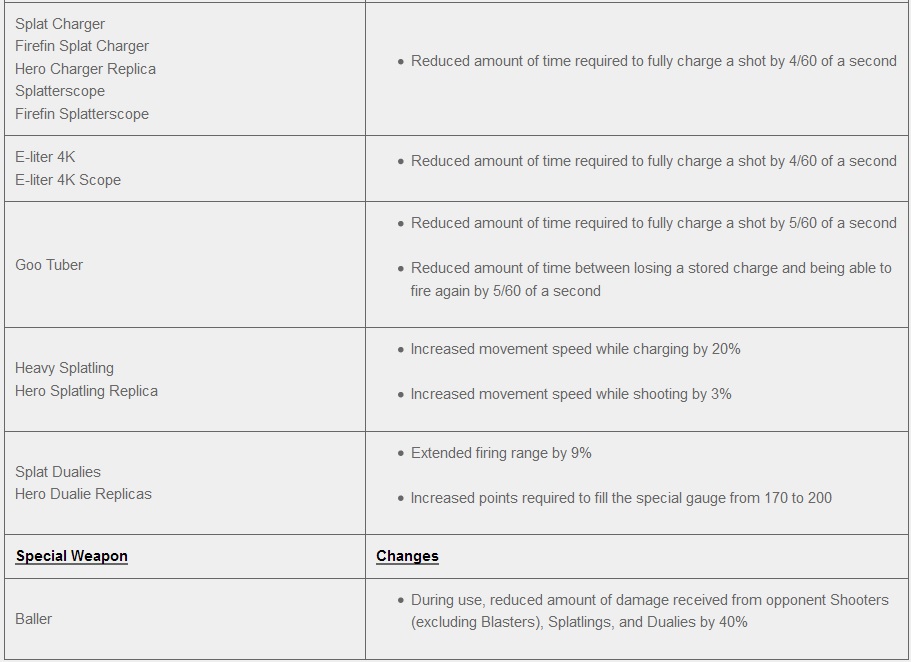
Task: Click the underlined Changes header
Action: click(x=407, y=556)
